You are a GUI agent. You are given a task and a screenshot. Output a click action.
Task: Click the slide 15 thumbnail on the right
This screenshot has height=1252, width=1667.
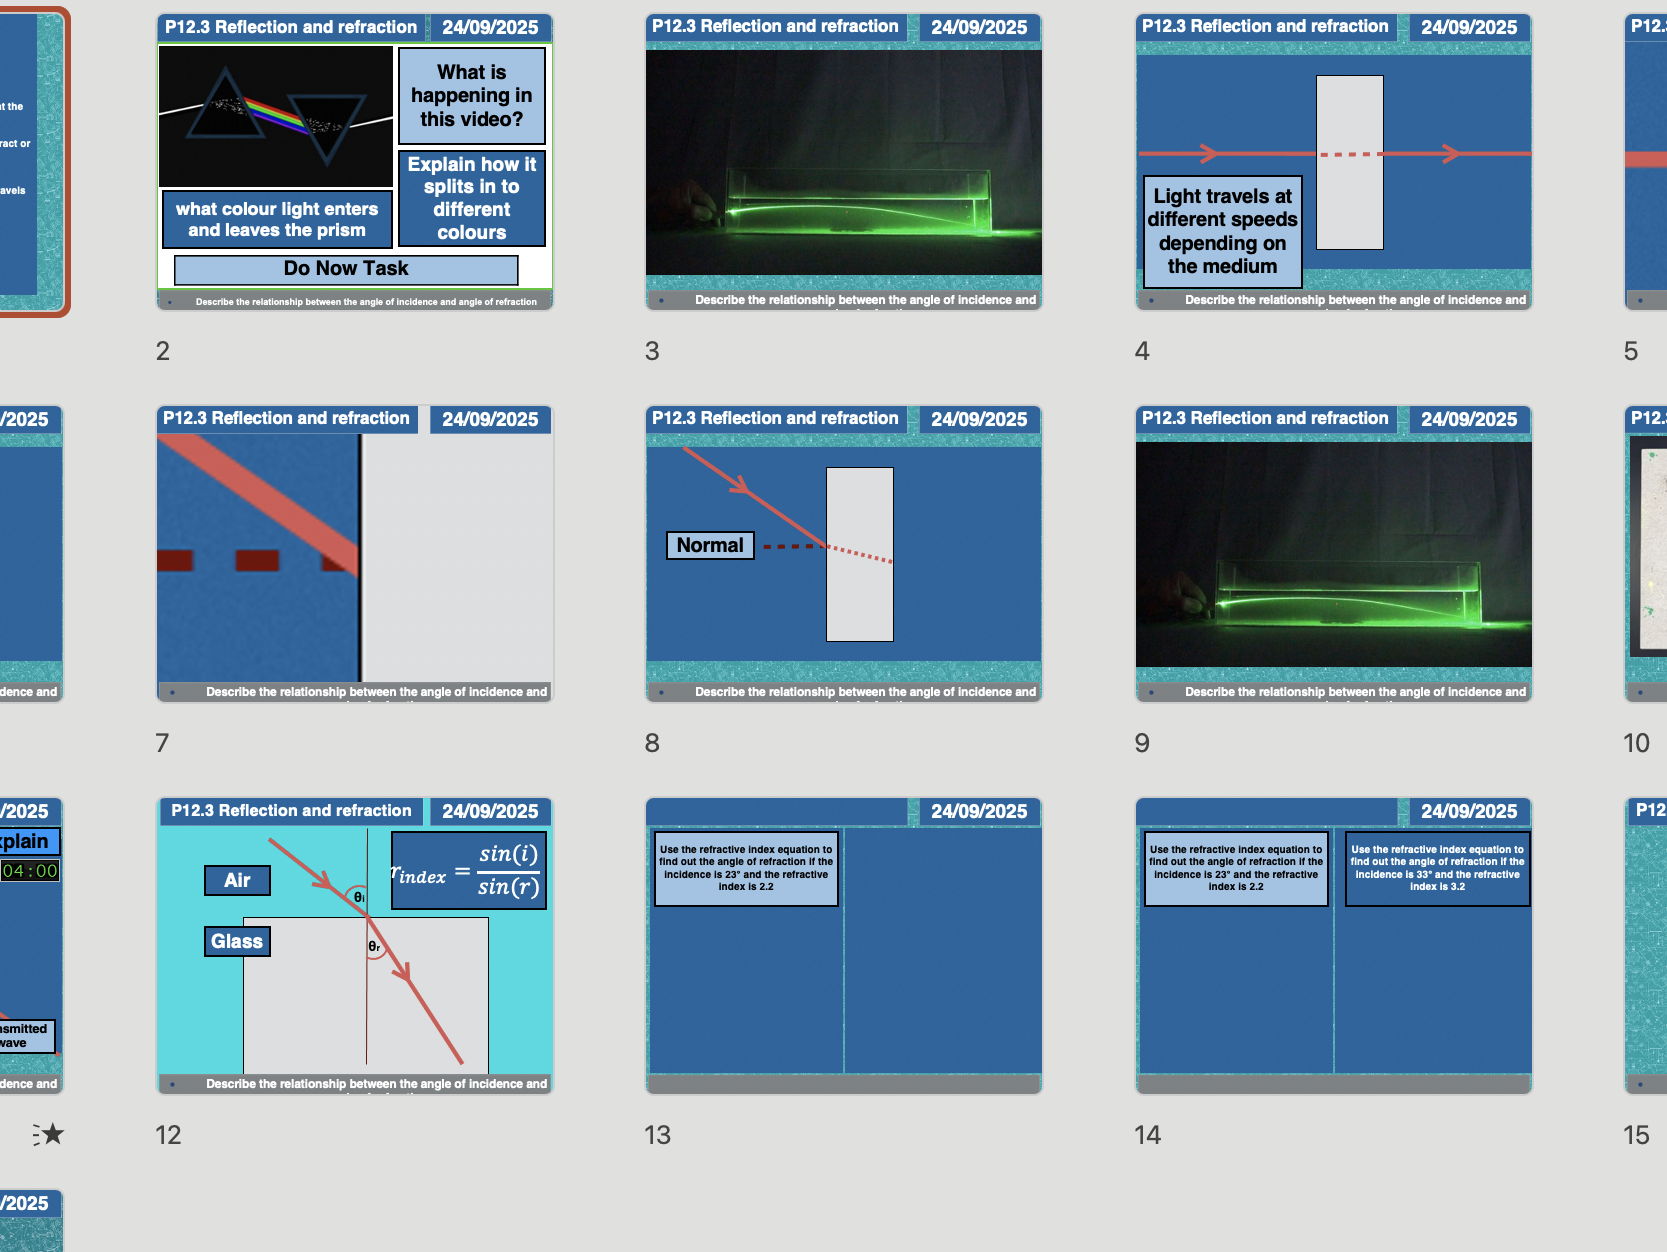tap(1645, 945)
